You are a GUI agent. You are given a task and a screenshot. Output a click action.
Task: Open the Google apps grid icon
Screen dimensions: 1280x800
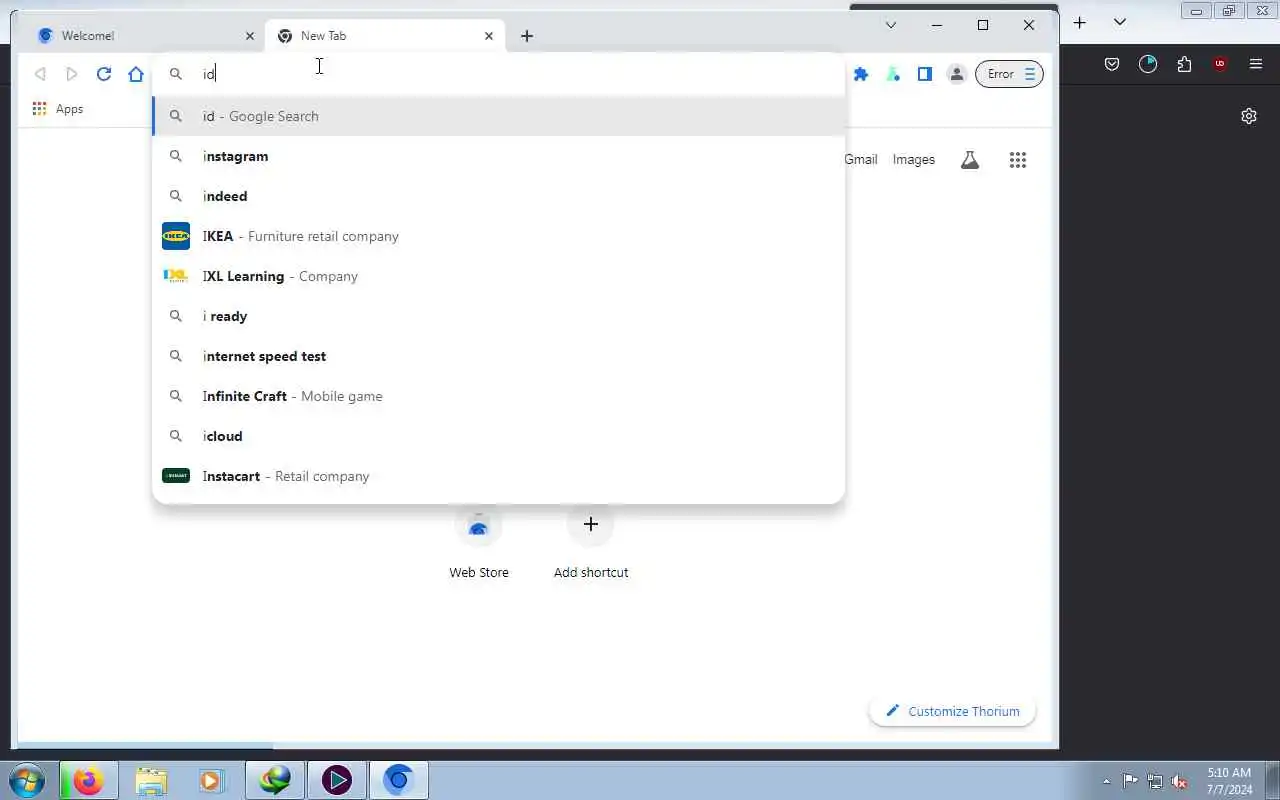[x=1018, y=160]
